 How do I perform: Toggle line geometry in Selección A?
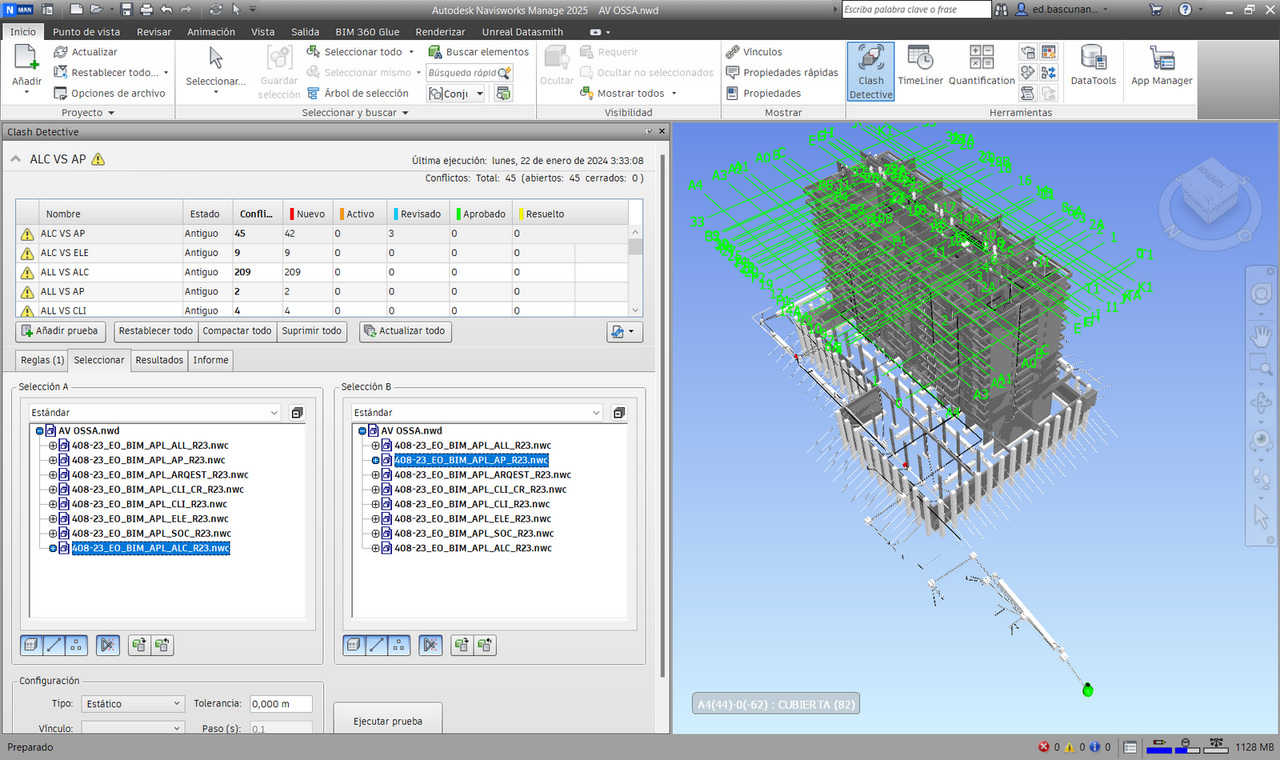click(x=54, y=645)
